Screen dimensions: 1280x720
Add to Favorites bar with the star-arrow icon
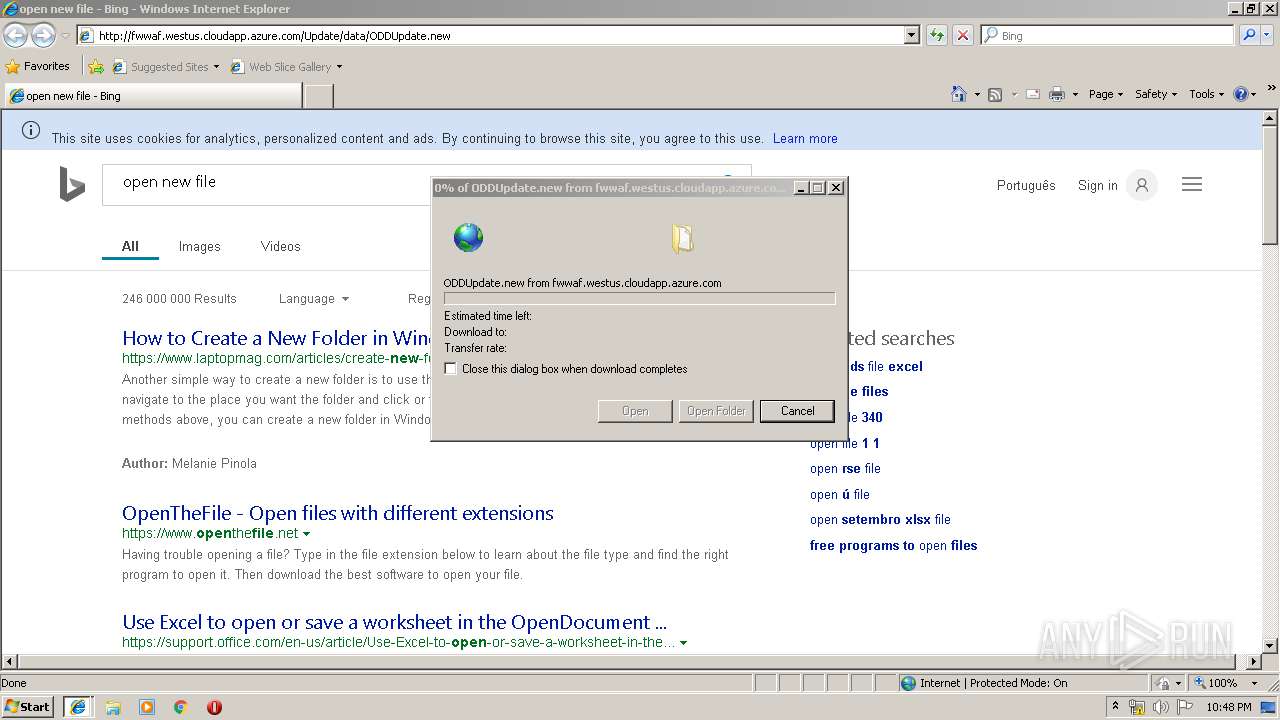click(x=96, y=67)
